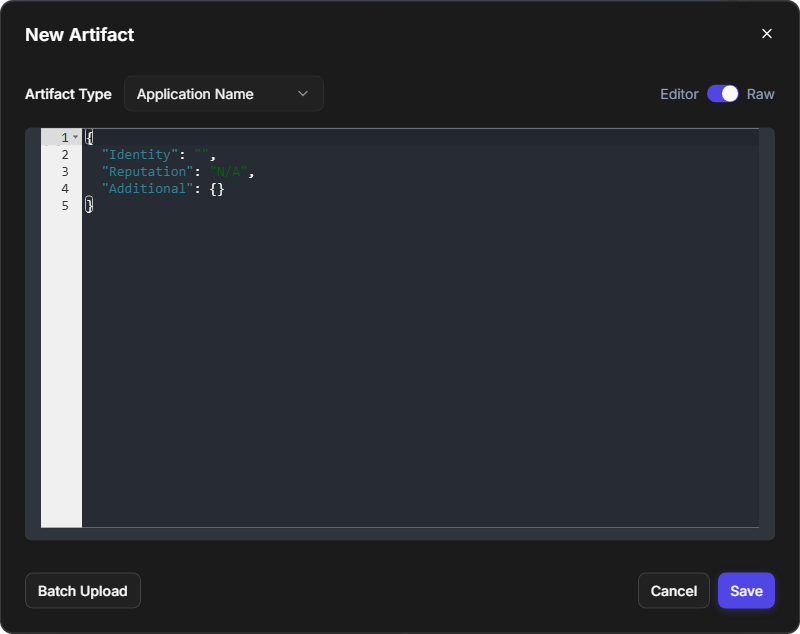Click the "Identity" key in the editor
The height and width of the screenshot is (634, 800).
140,155
